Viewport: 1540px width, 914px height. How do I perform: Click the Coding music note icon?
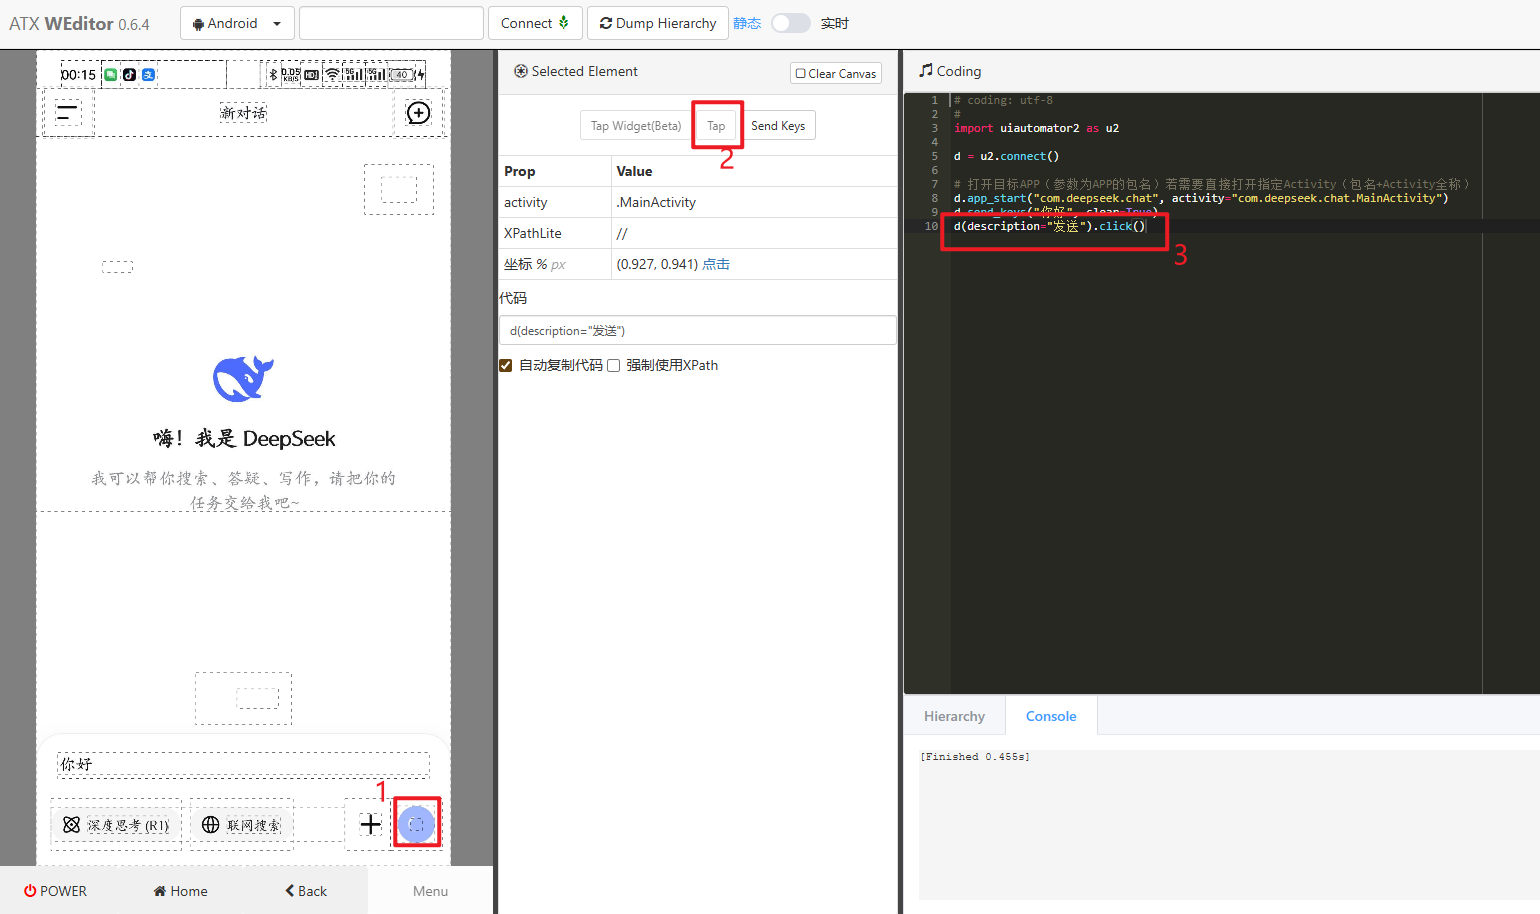pos(926,71)
